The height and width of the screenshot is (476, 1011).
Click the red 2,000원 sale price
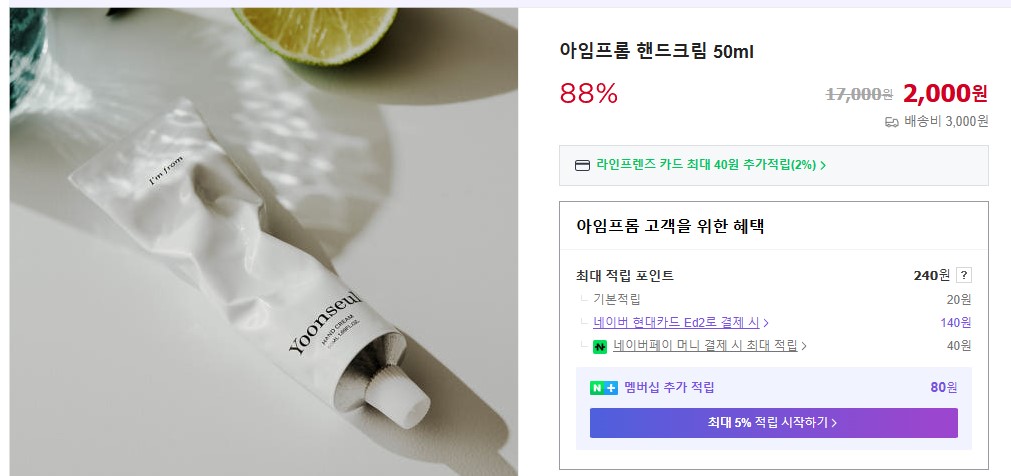(x=944, y=93)
